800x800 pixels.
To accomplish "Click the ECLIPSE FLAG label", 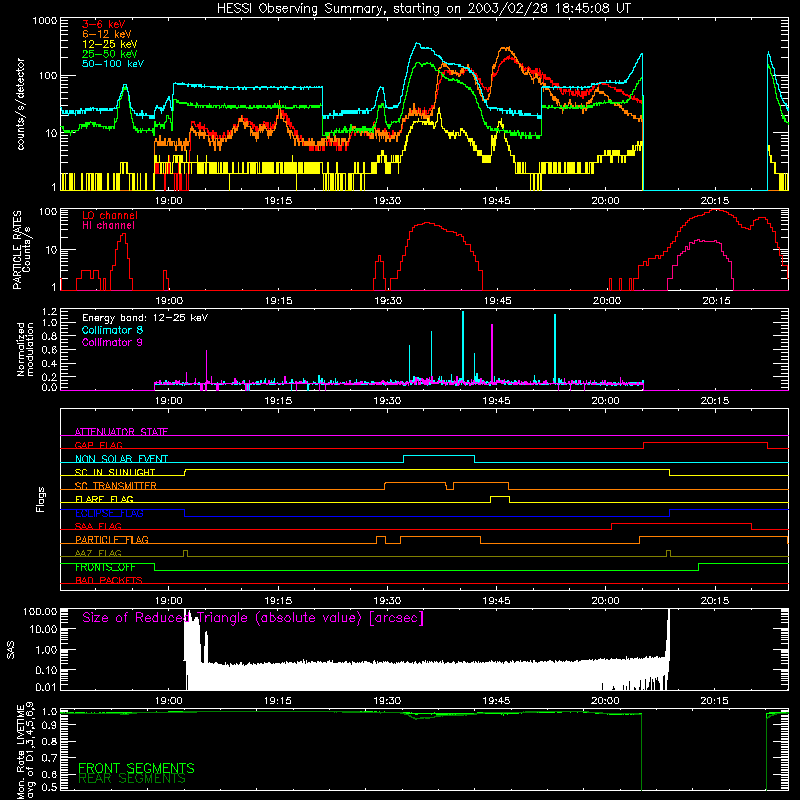I will [x=109, y=513].
